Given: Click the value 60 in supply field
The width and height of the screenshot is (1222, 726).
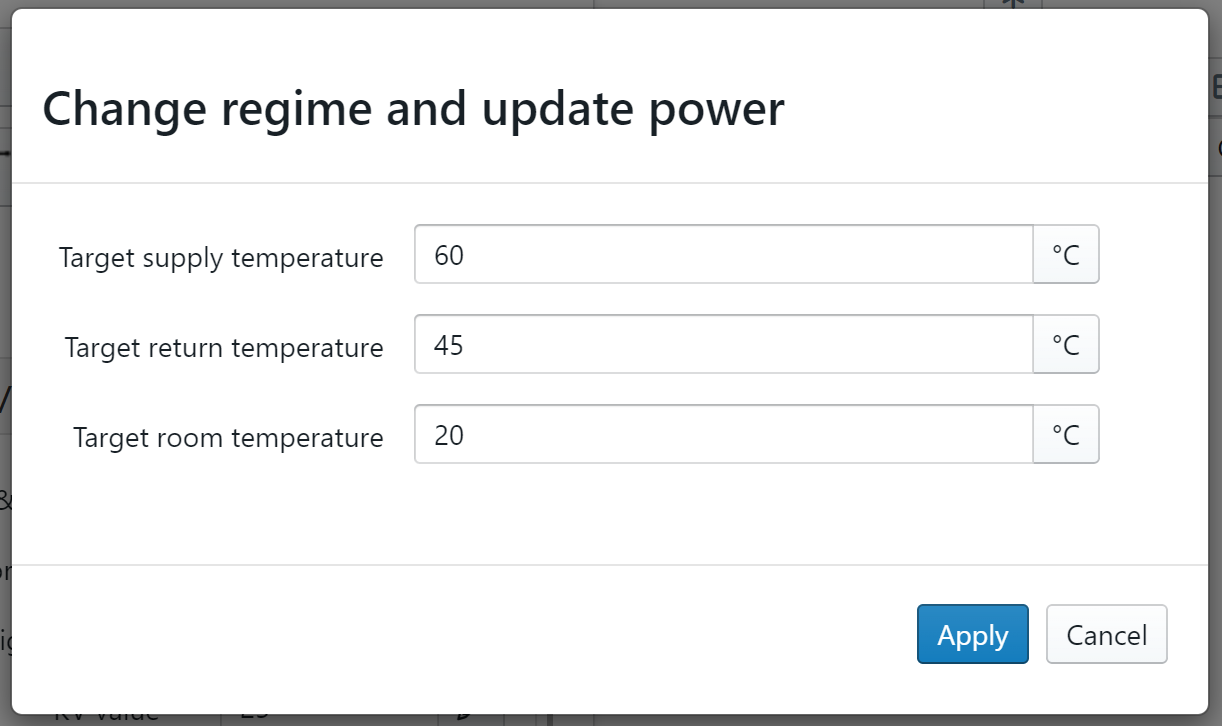Looking at the screenshot, I should [x=449, y=256].
